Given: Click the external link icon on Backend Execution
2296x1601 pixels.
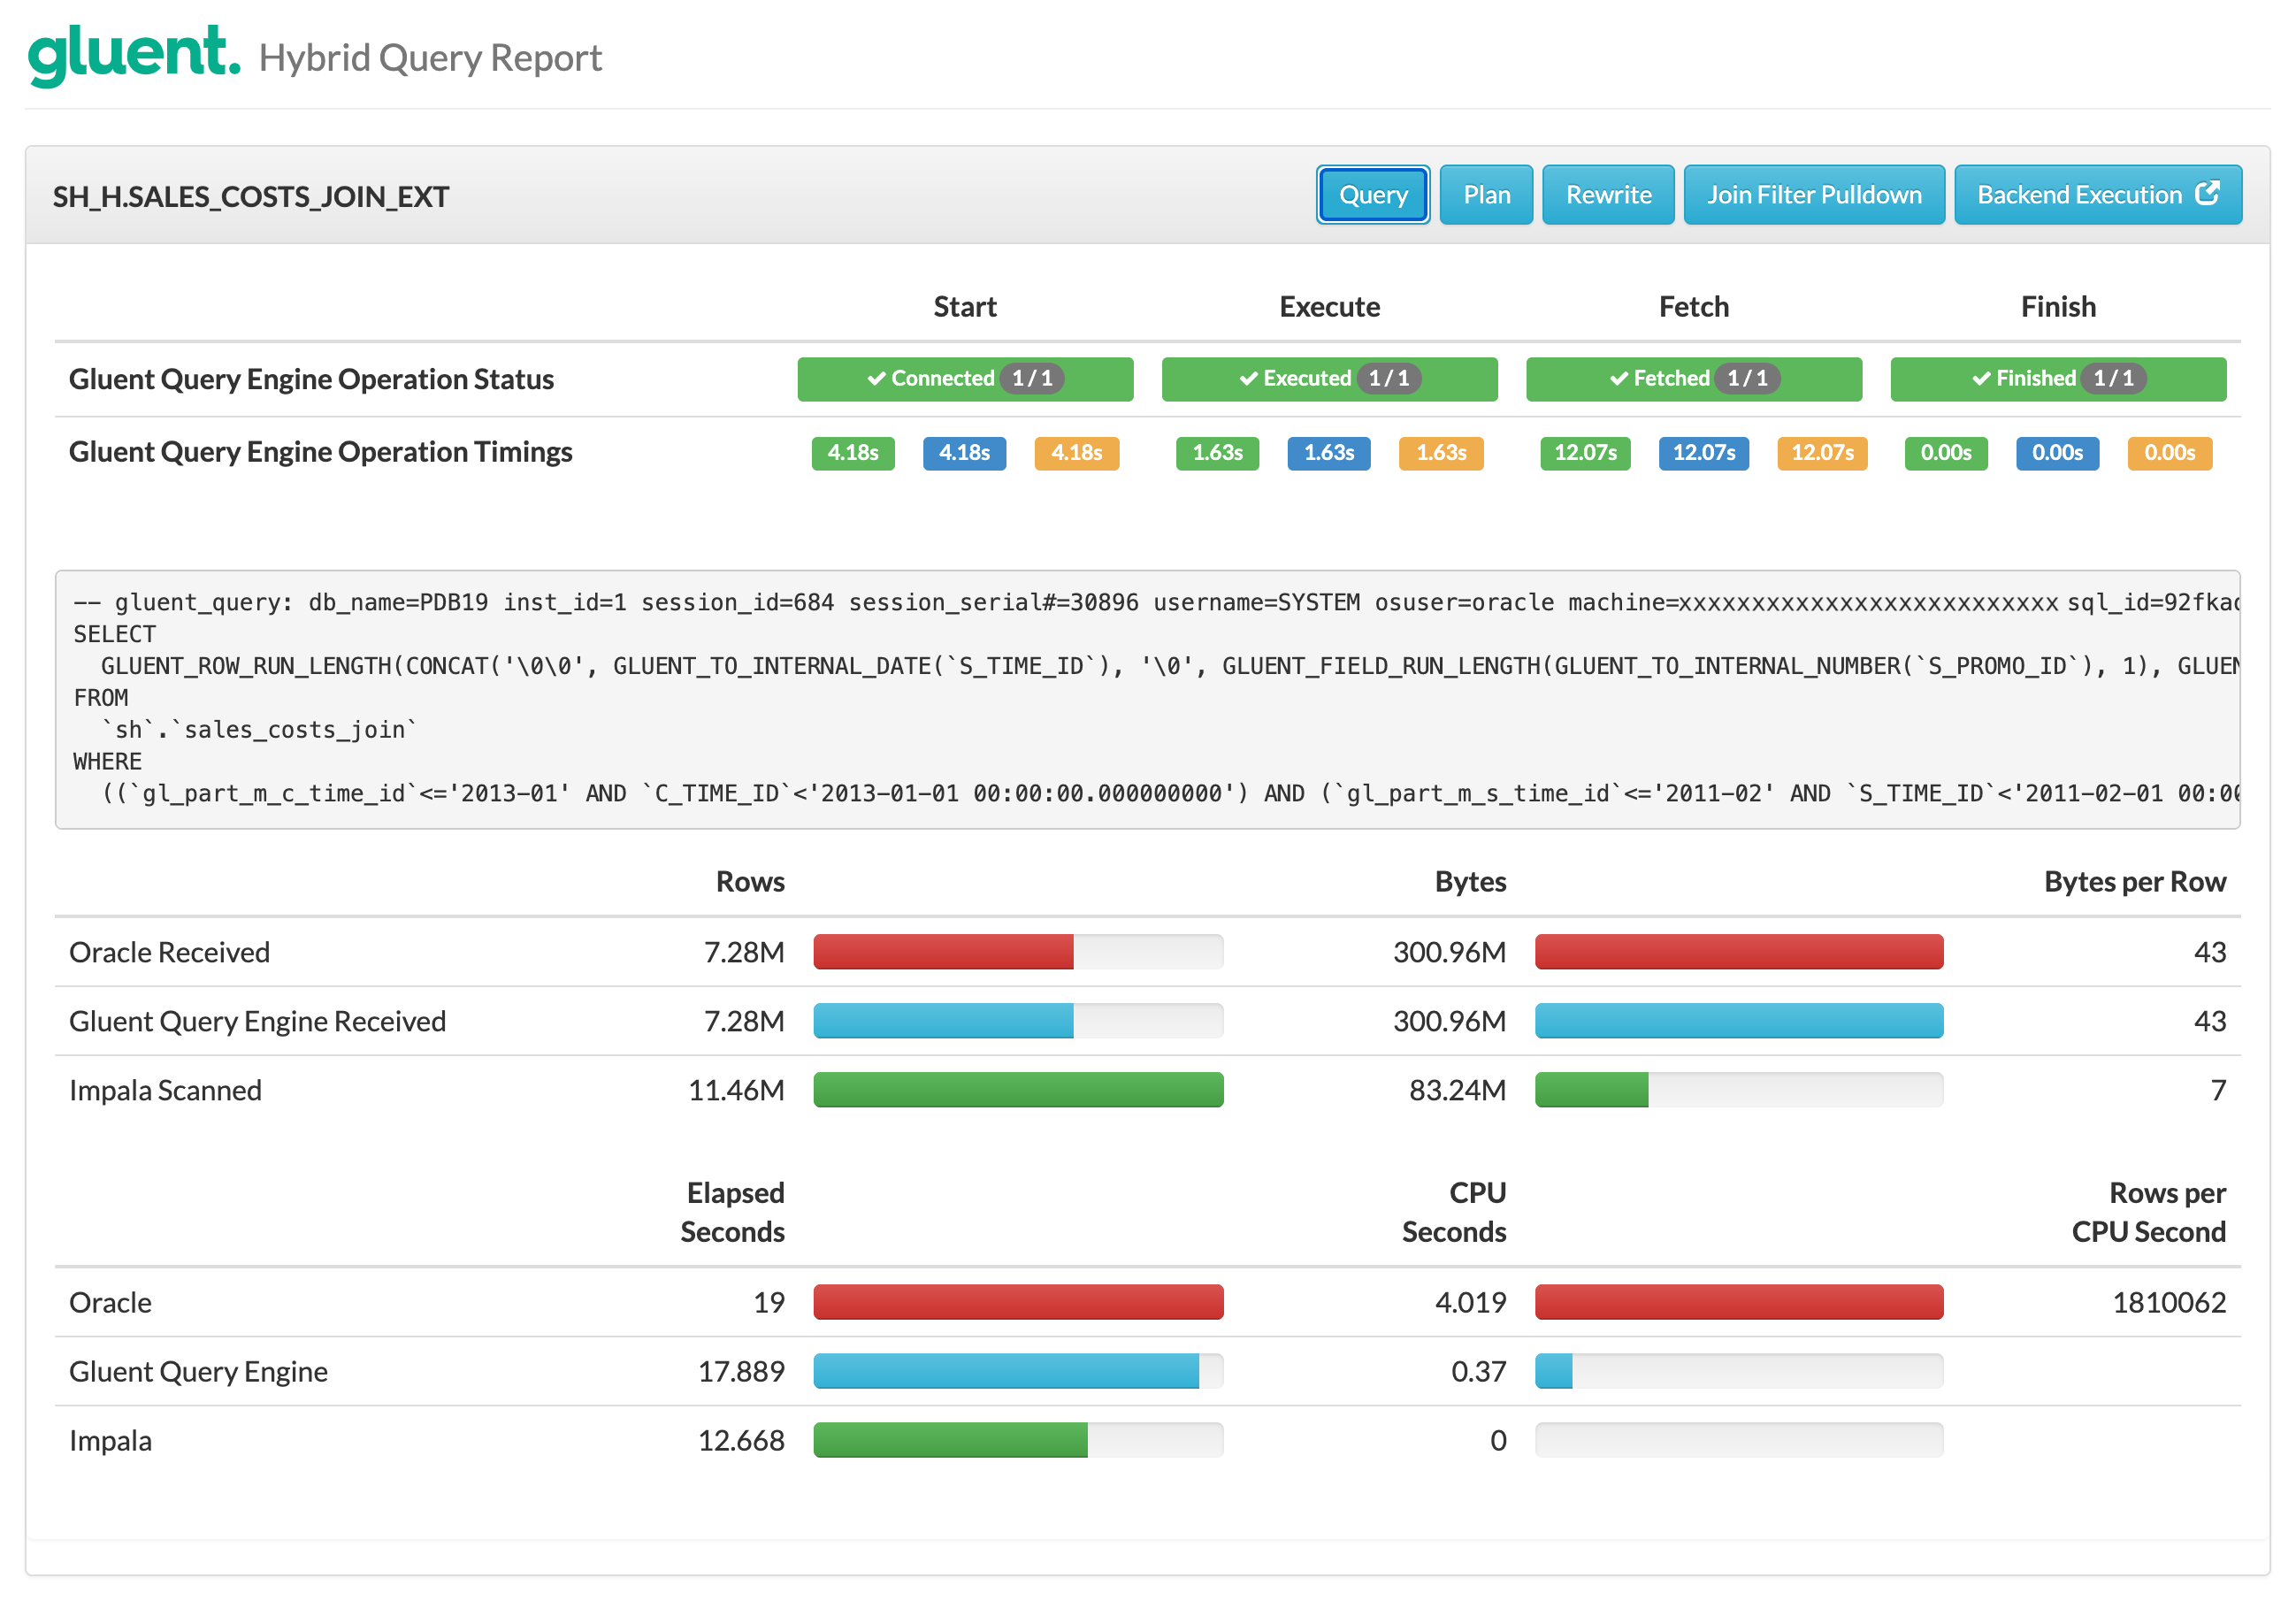Looking at the screenshot, I should (2207, 193).
